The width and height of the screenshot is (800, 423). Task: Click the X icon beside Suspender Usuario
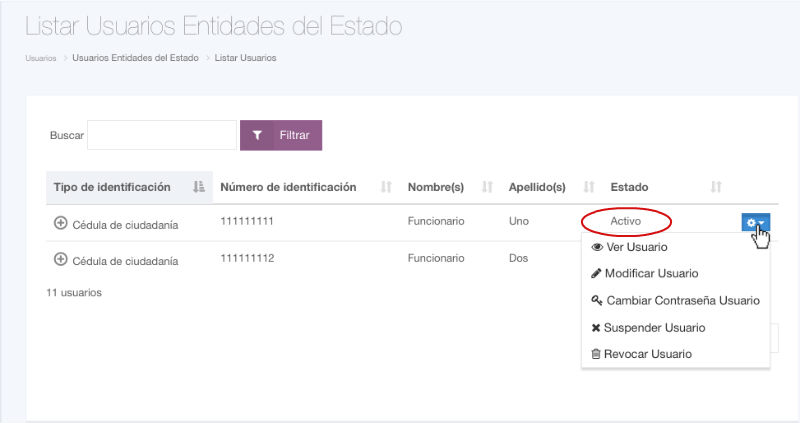click(596, 328)
